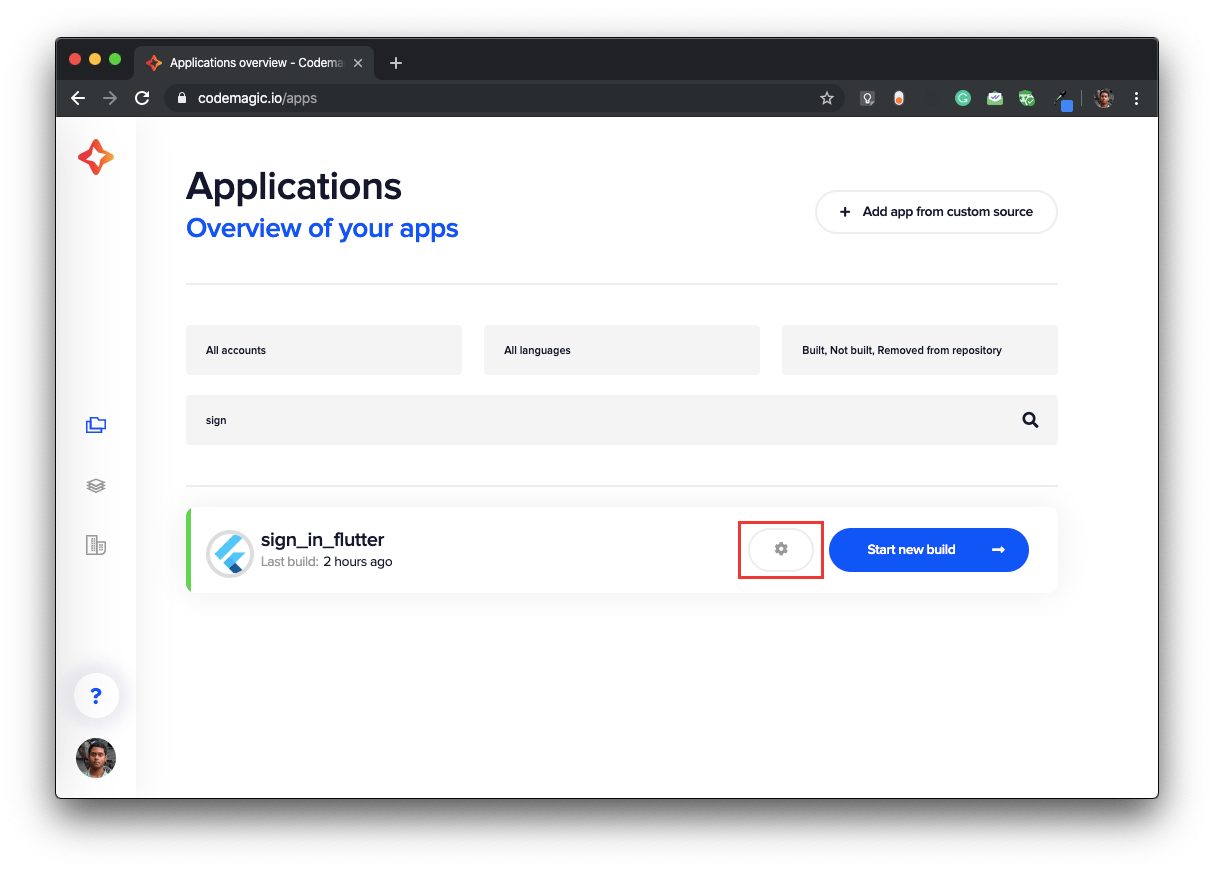Open the All languages filter
This screenshot has height=872, width=1214.
[621, 350]
